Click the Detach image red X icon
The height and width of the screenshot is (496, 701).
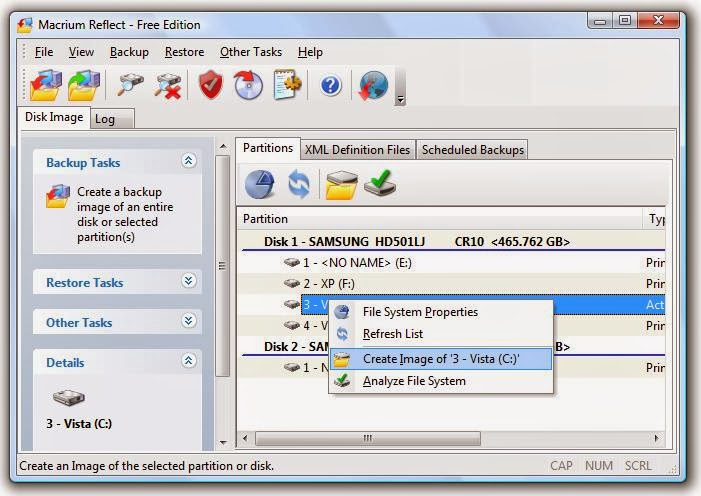click(x=167, y=85)
